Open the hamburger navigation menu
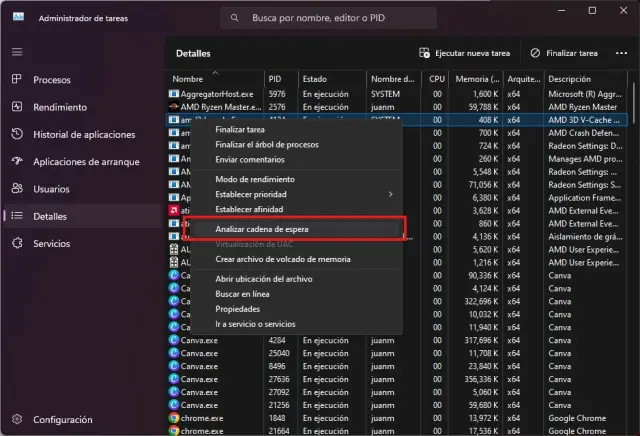Image resolution: width=640 pixels, height=436 pixels. pos(16,51)
